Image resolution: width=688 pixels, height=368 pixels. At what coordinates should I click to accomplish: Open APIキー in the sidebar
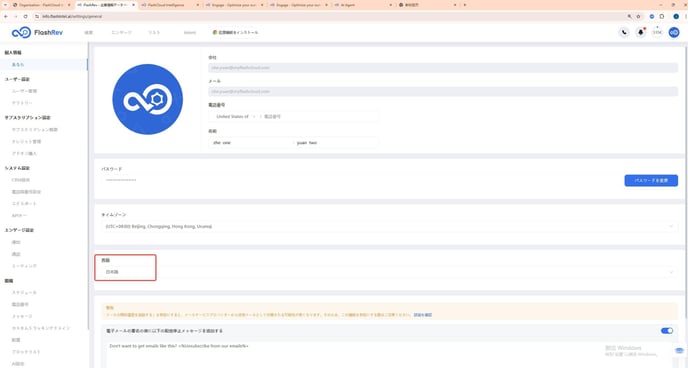click(x=19, y=216)
